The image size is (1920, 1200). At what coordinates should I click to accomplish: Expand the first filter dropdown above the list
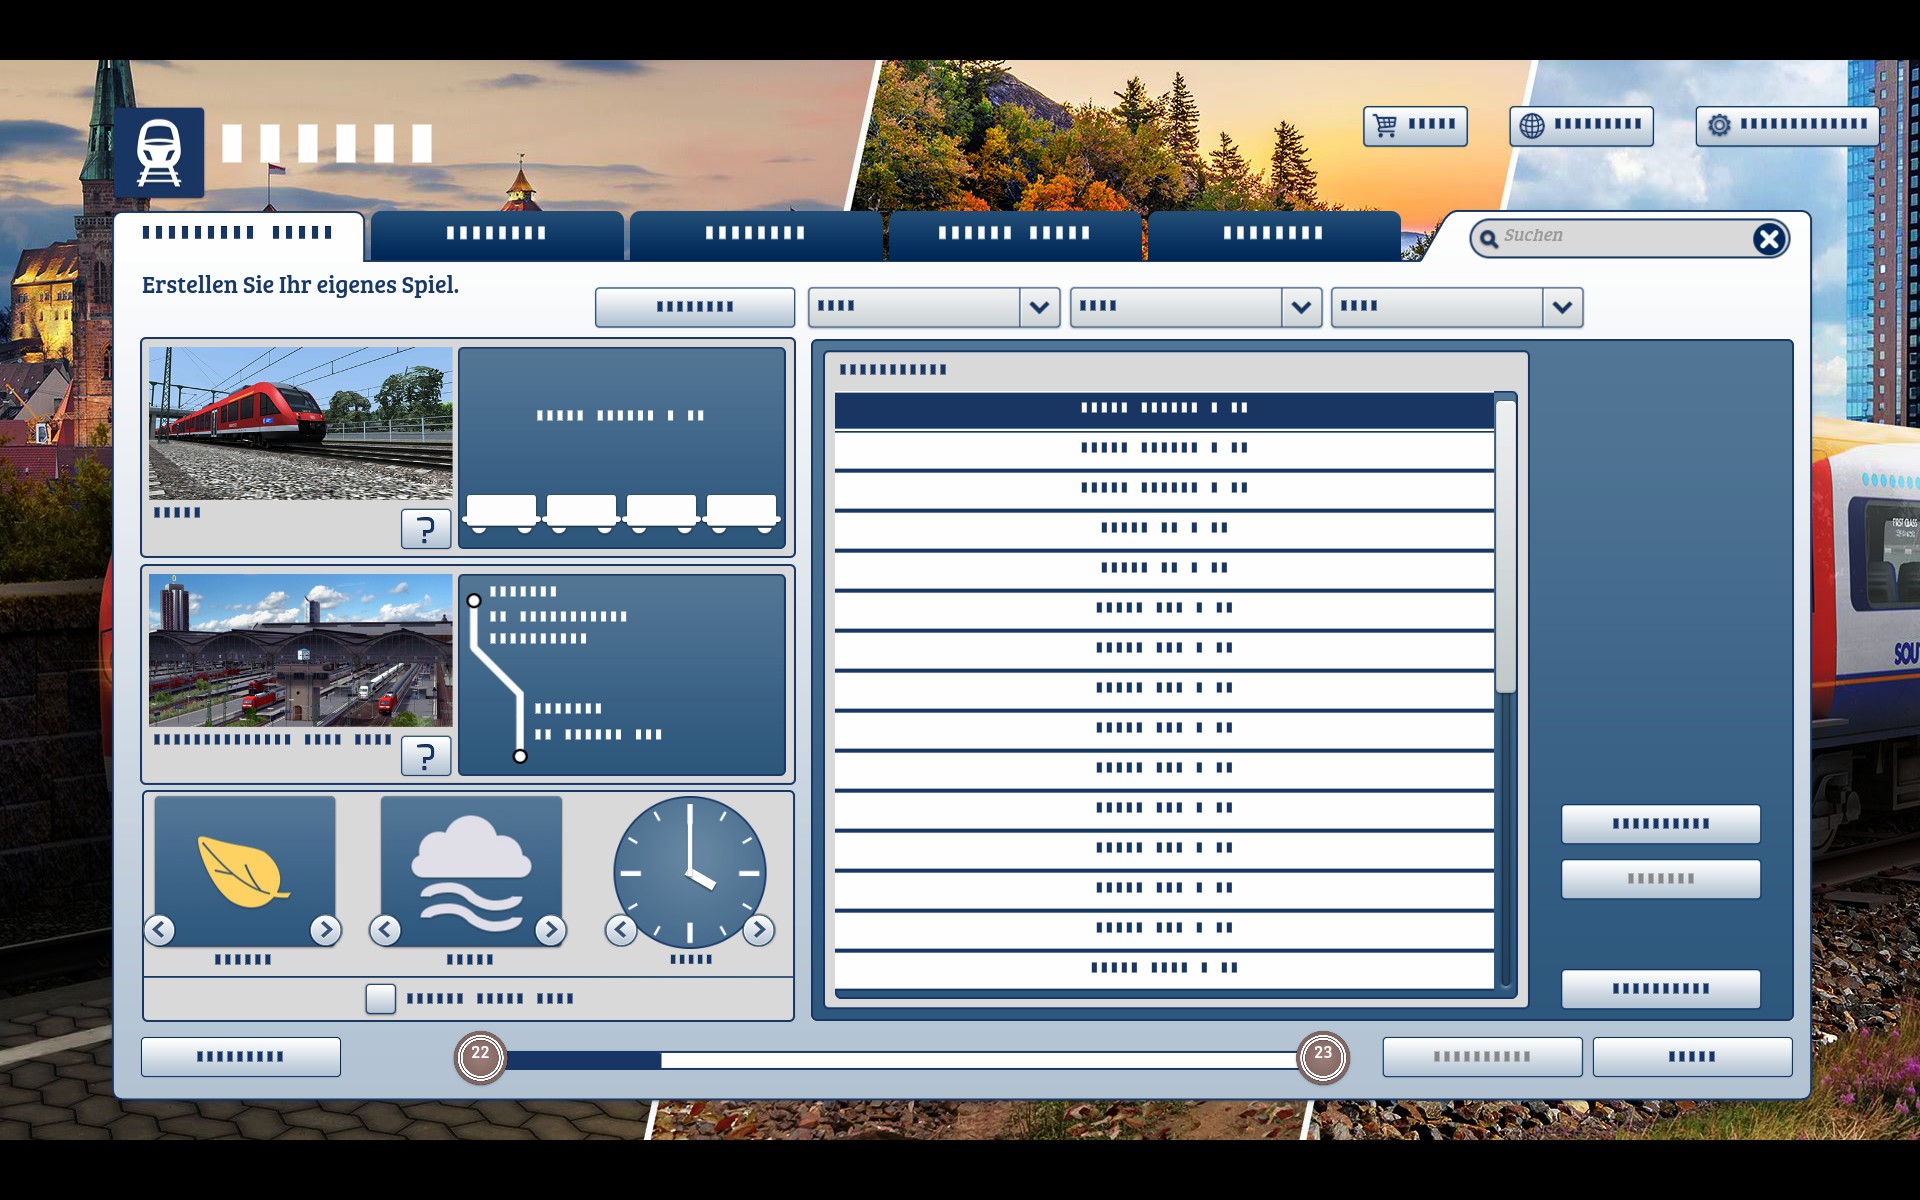[x=1038, y=307]
